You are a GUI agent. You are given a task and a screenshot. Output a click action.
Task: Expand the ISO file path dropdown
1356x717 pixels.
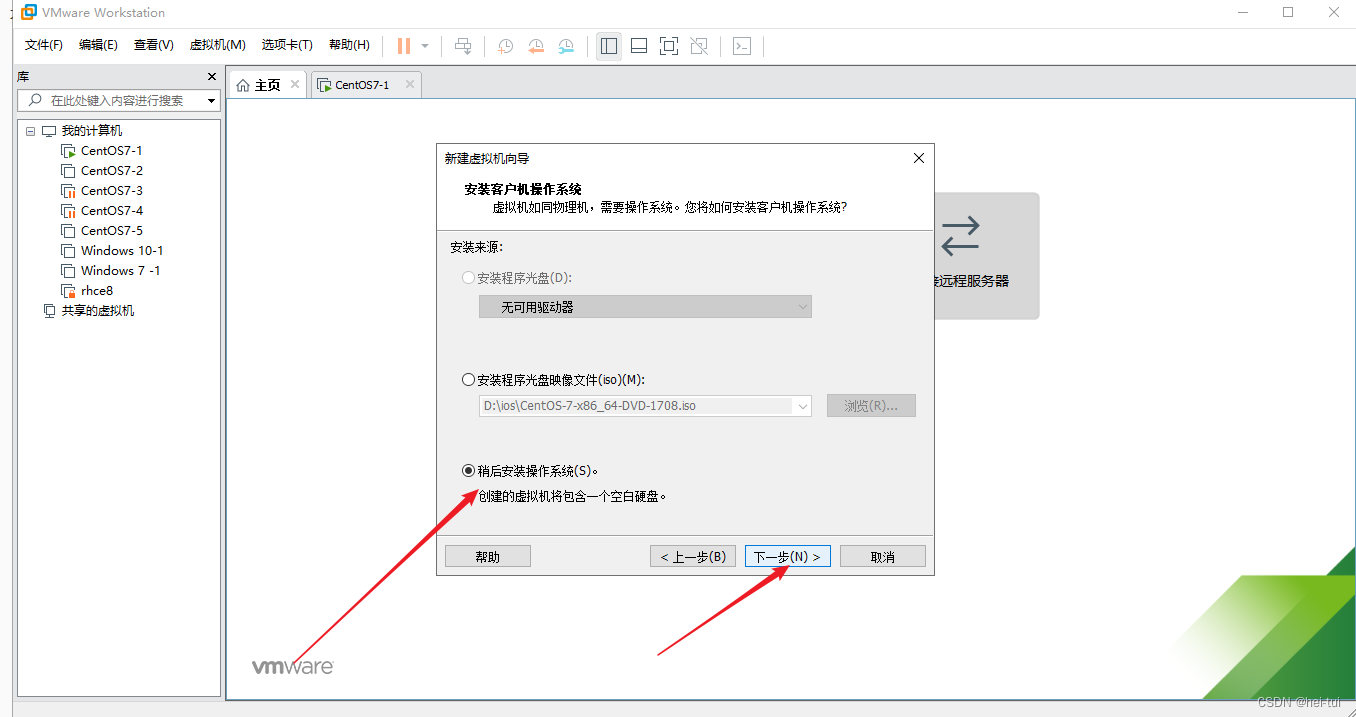pos(802,405)
